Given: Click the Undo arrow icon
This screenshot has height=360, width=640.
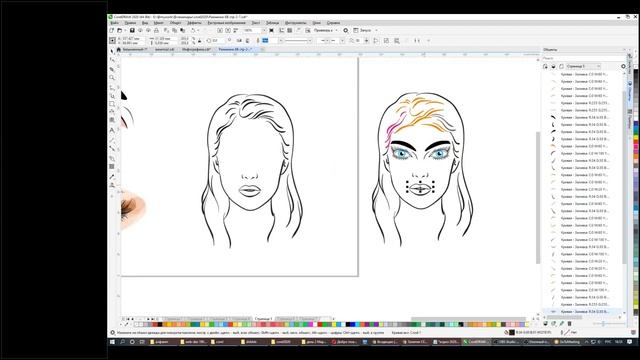Looking at the screenshot, I should coord(193,30).
